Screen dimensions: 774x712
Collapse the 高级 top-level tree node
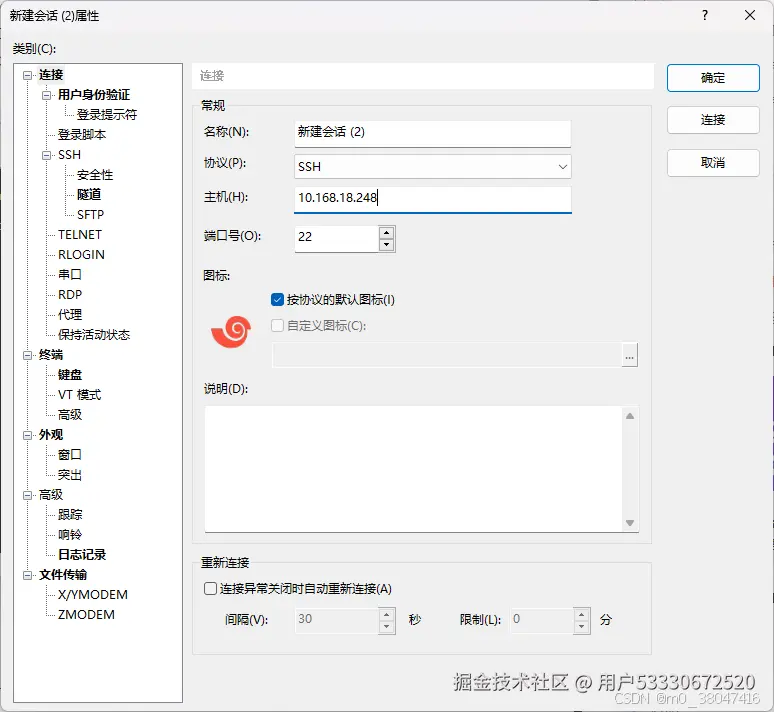click(28, 495)
